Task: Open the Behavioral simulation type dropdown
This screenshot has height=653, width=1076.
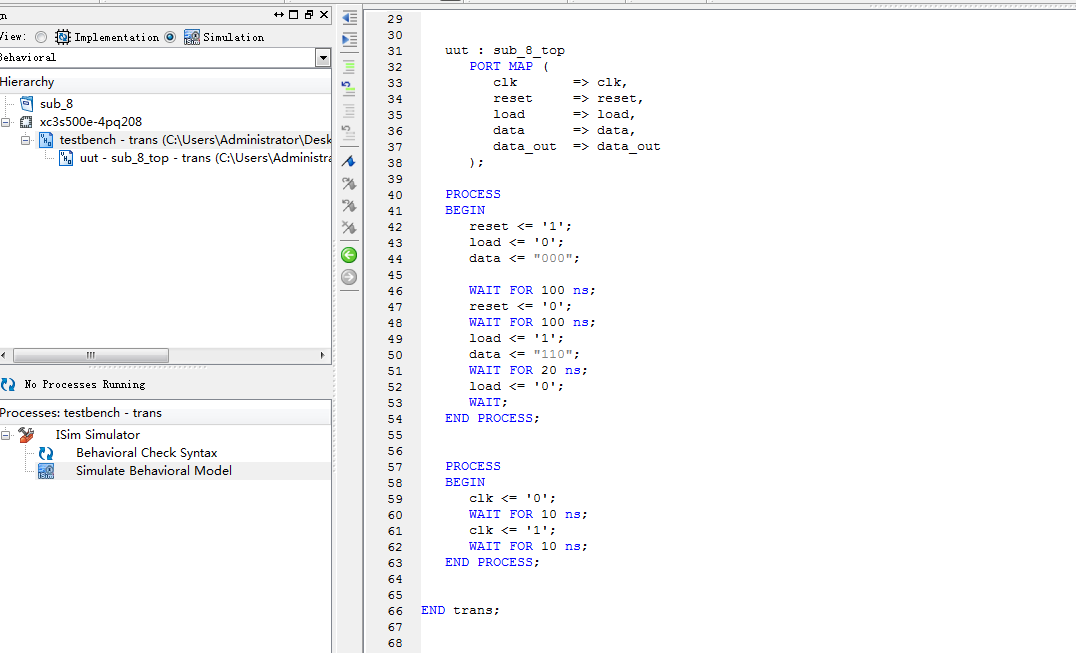Action: point(322,58)
